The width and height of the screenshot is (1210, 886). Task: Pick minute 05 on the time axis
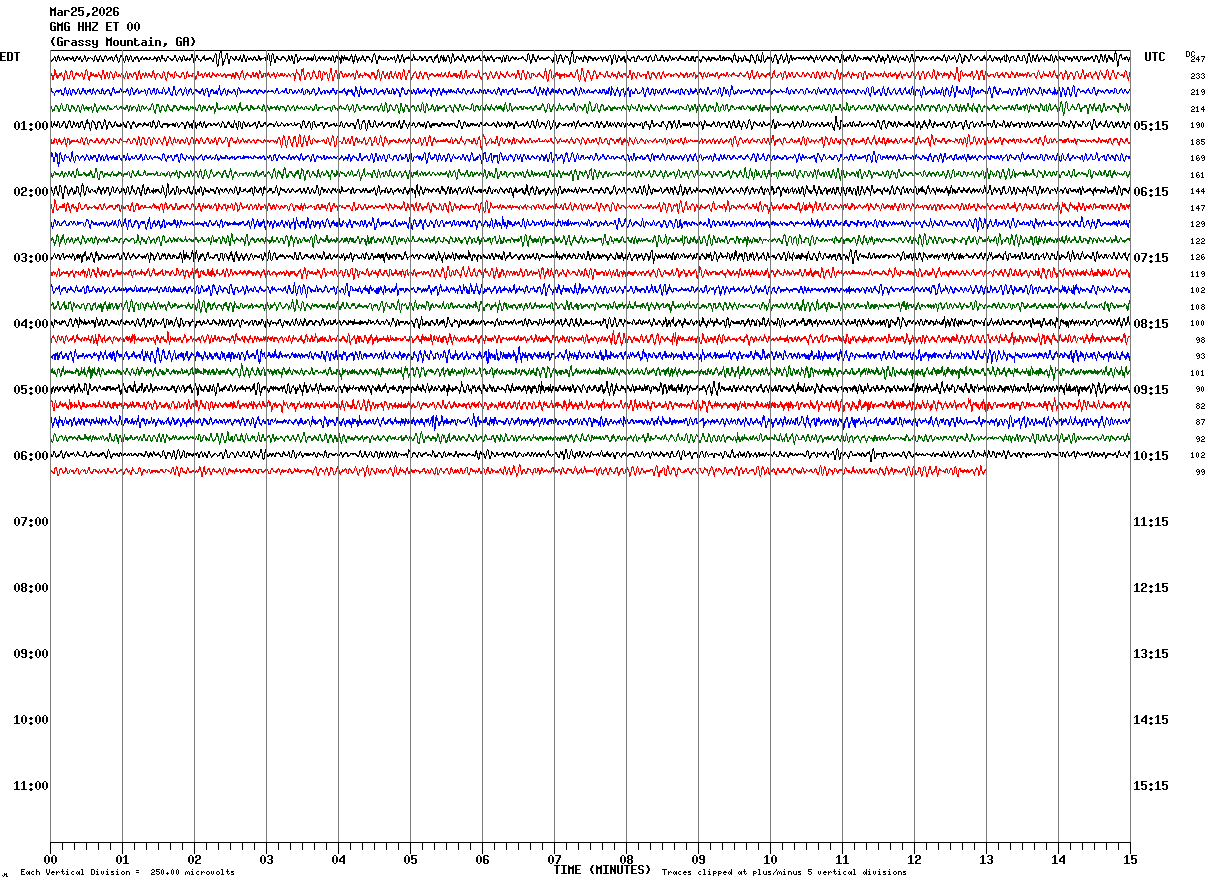pyautogui.click(x=410, y=859)
